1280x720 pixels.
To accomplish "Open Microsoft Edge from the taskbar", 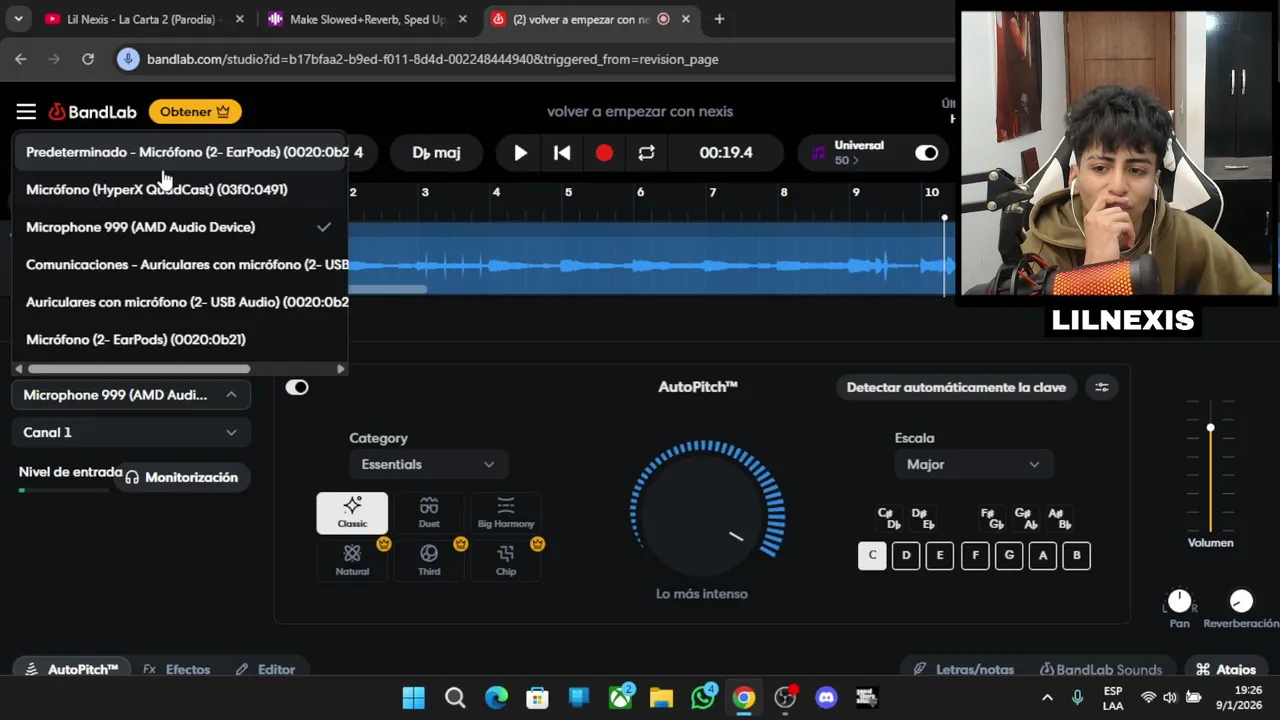I will pos(496,697).
